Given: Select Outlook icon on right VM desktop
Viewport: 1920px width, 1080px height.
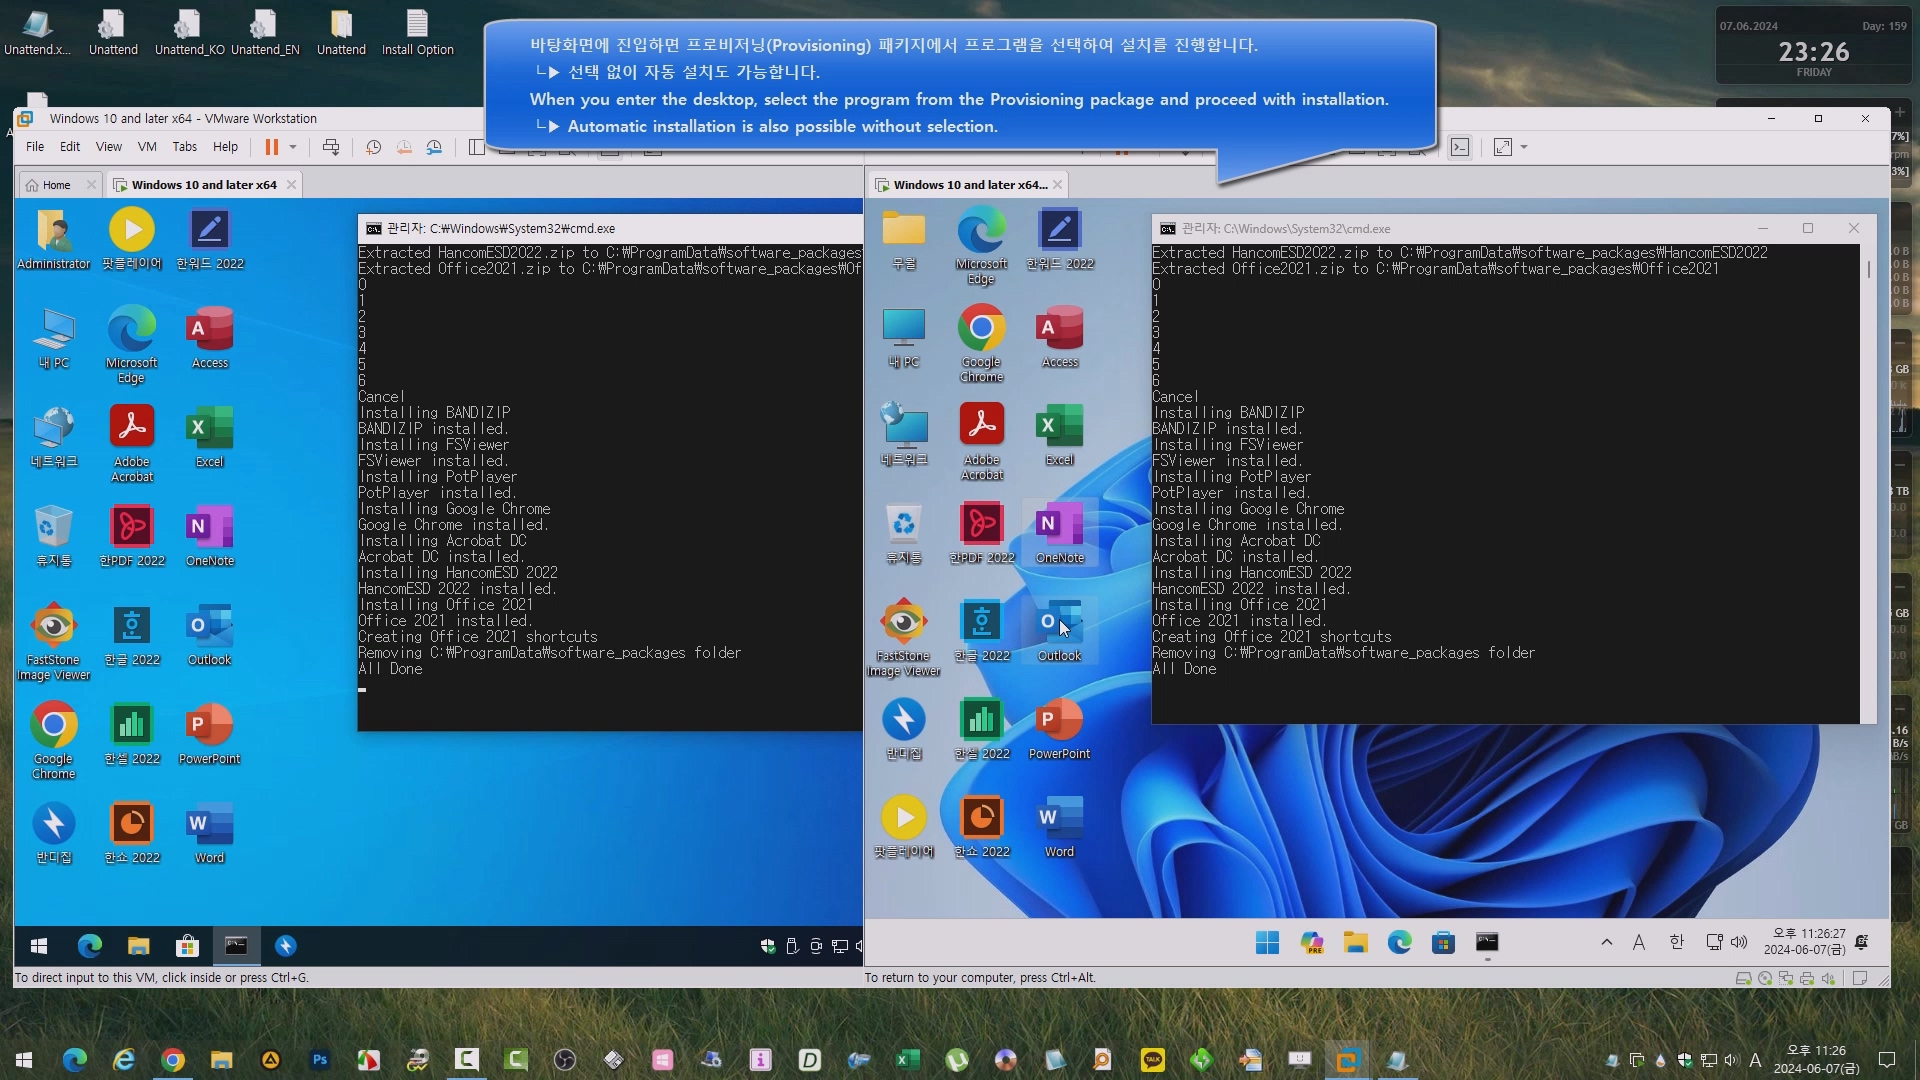Looking at the screenshot, I should click(x=1060, y=630).
